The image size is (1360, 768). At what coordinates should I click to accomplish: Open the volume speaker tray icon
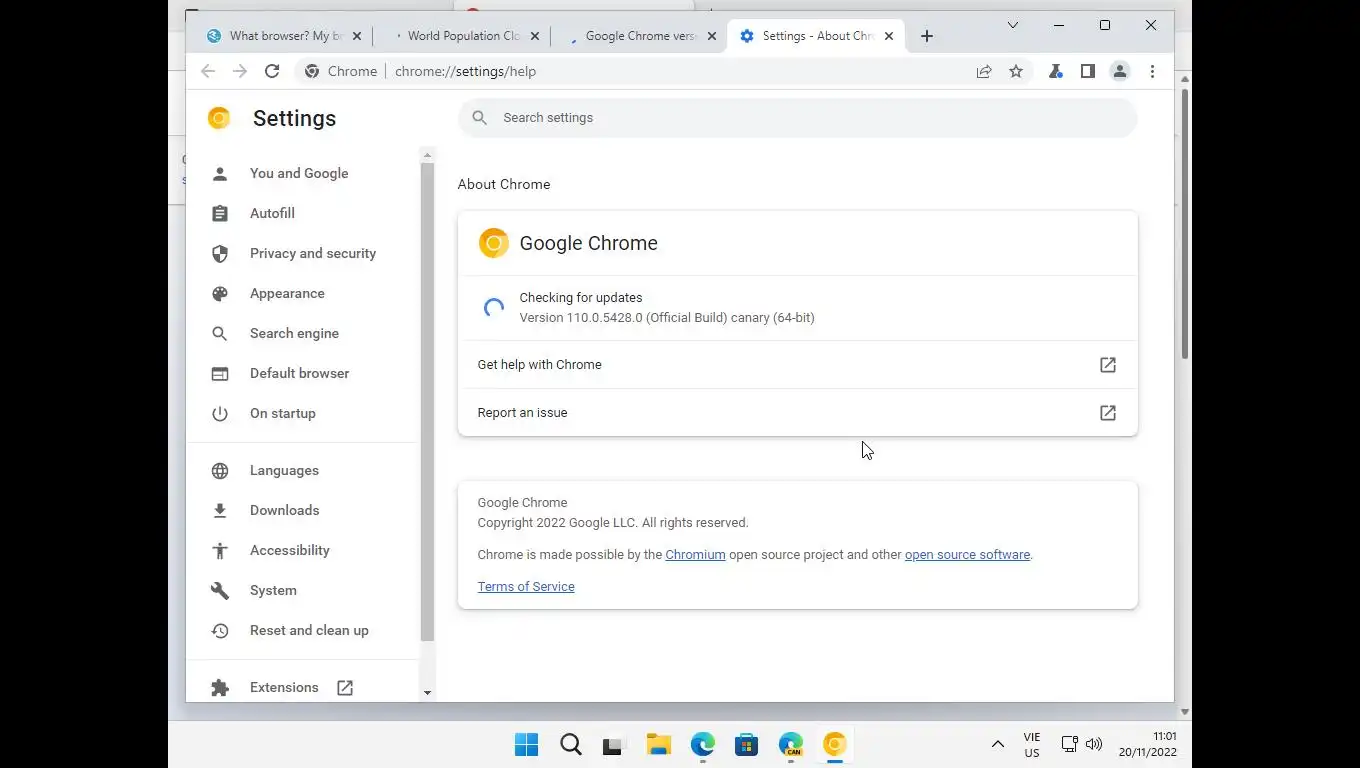coord(1094,744)
